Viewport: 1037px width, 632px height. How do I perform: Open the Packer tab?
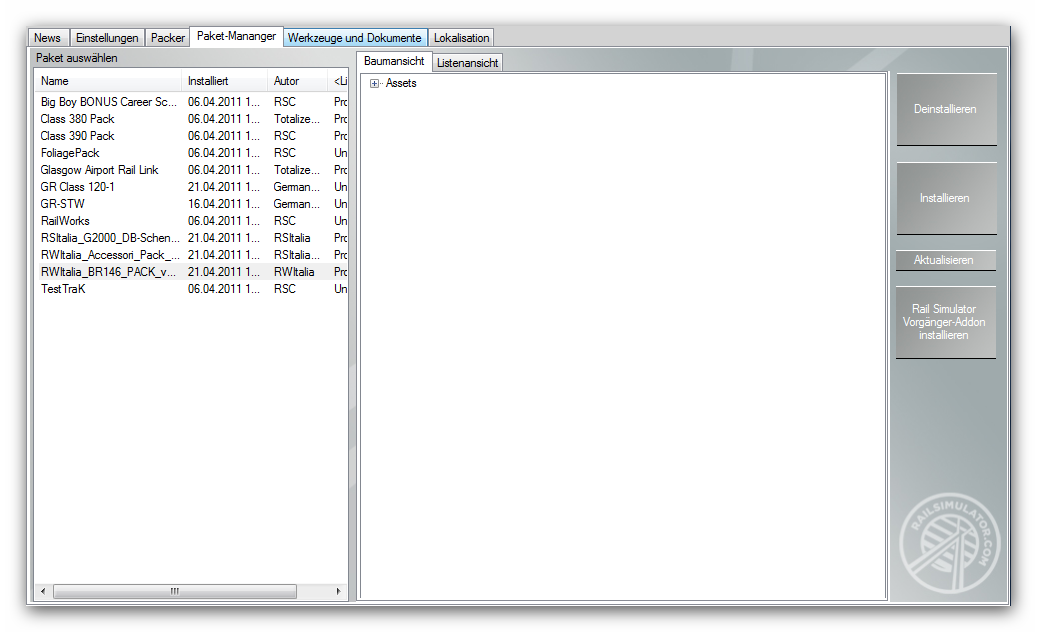tap(168, 38)
